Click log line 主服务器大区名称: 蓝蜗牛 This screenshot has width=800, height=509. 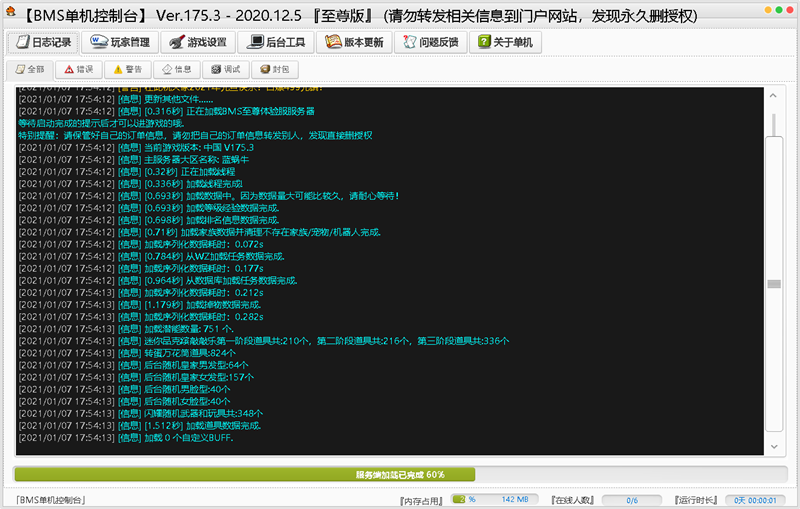pos(134,160)
